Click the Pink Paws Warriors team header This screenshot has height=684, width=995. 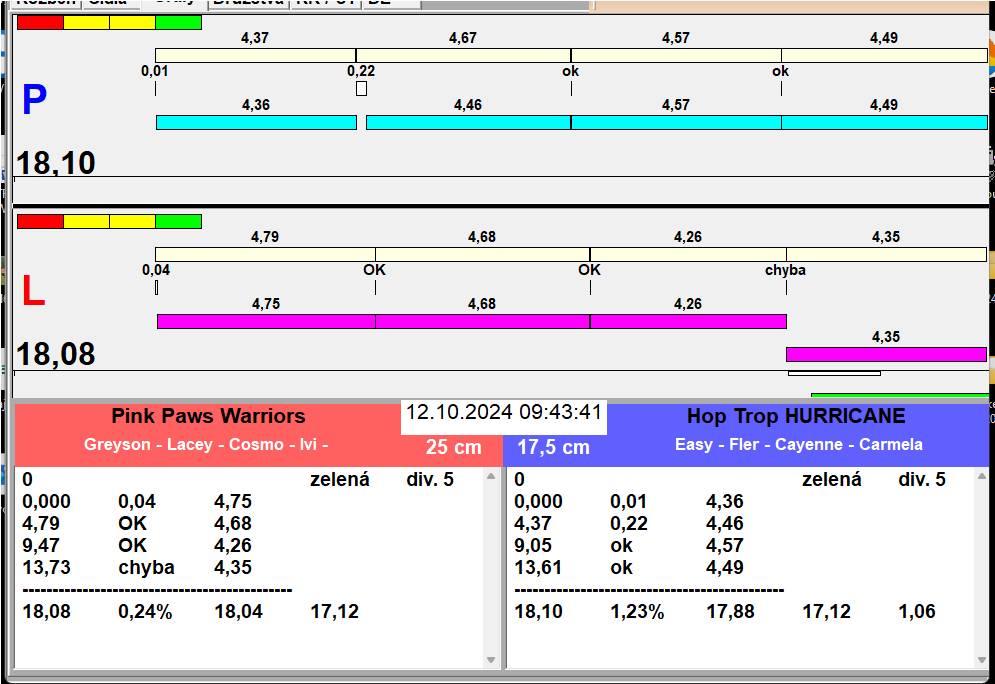[208, 416]
